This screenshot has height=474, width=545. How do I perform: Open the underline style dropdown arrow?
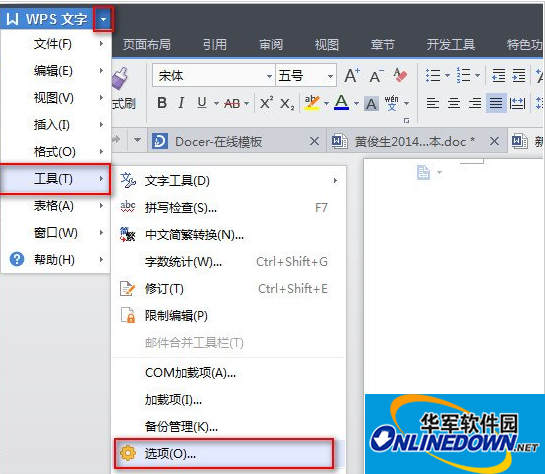216,103
